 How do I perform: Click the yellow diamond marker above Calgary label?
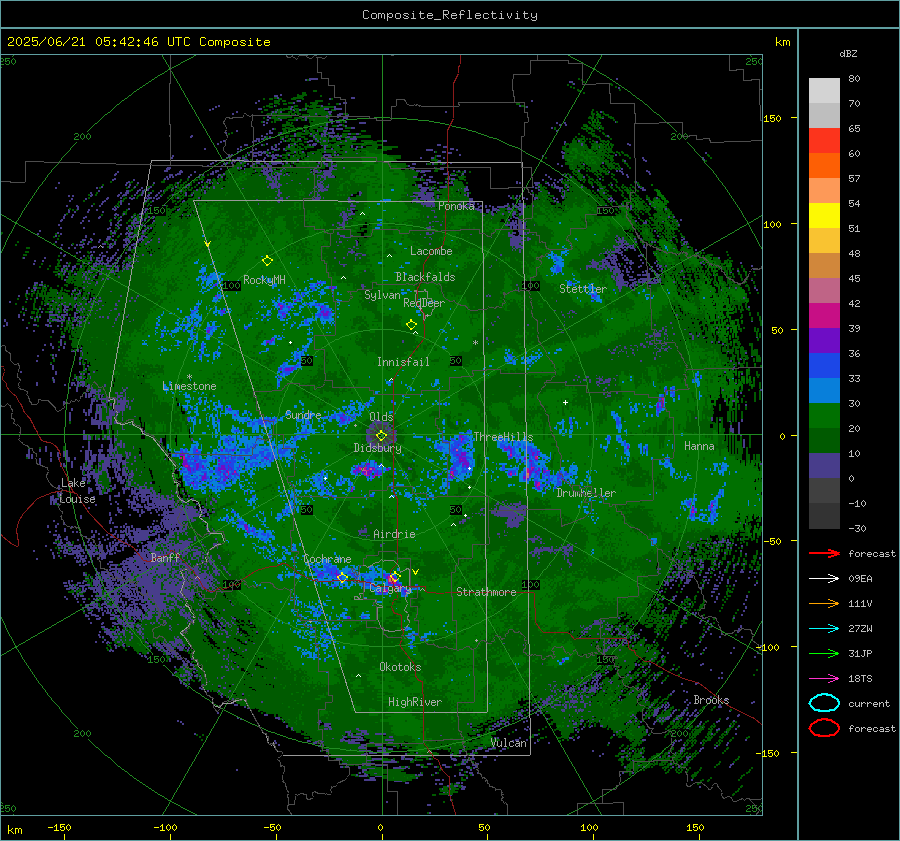pyautogui.click(x=395, y=576)
